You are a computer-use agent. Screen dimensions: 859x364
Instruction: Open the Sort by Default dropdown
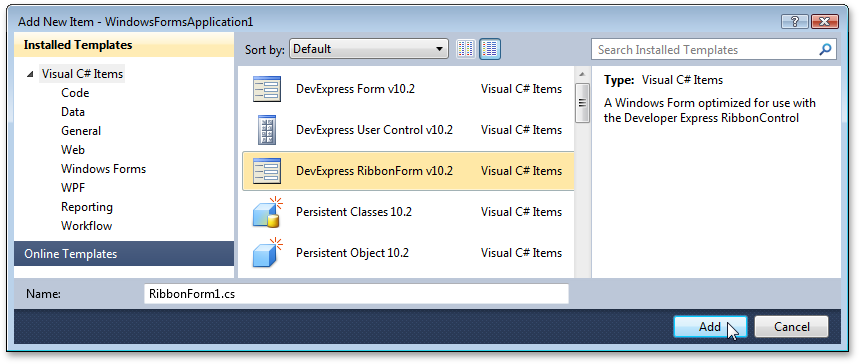pyautogui.click(x=369, y=49)
